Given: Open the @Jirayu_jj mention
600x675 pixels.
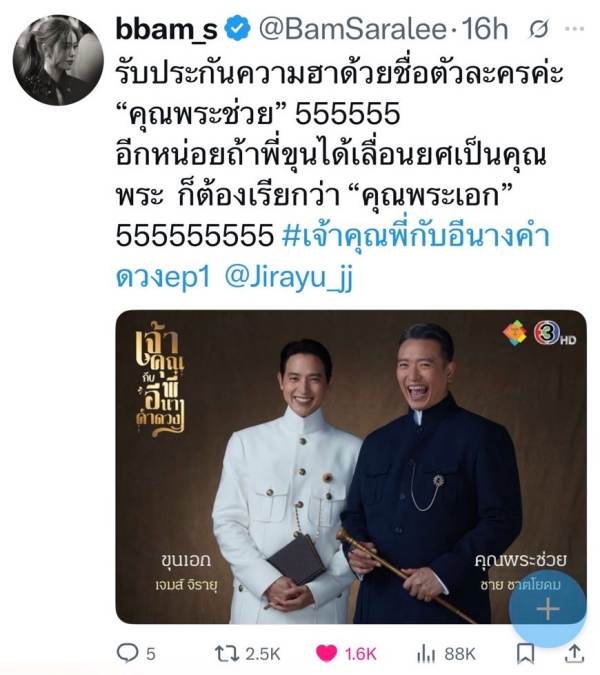Looking at the screenshot, I should (x=289, y=278).
